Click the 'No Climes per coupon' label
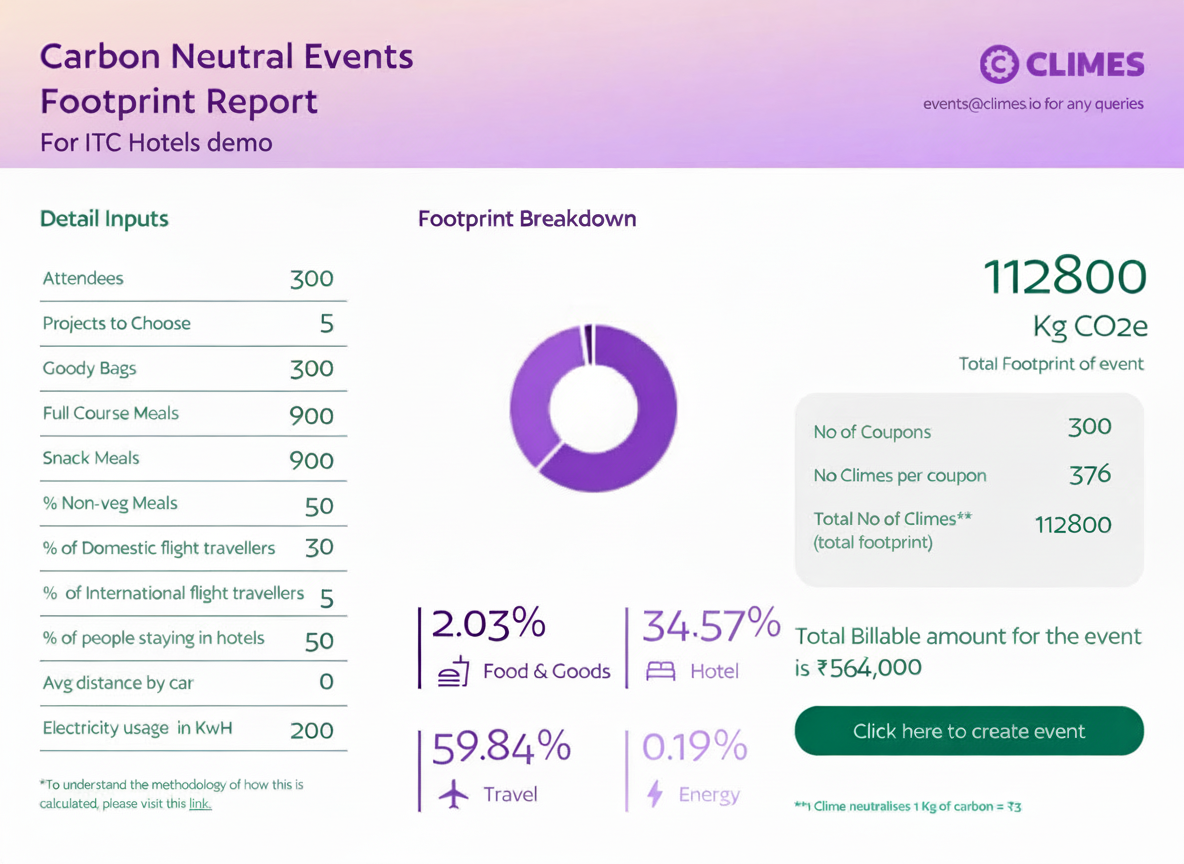The image size is (1184, 864). point(900,476)
